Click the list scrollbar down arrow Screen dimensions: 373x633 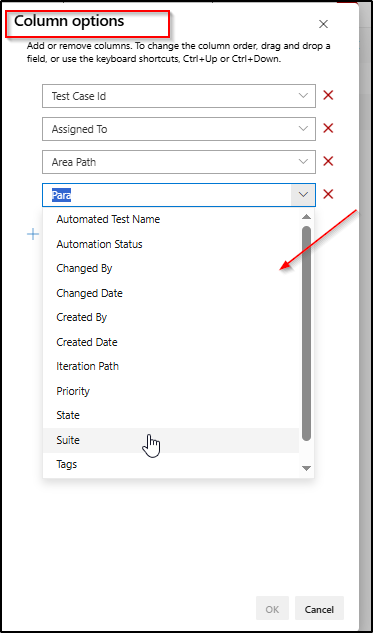pyautogui.click(x=307, y=468)
